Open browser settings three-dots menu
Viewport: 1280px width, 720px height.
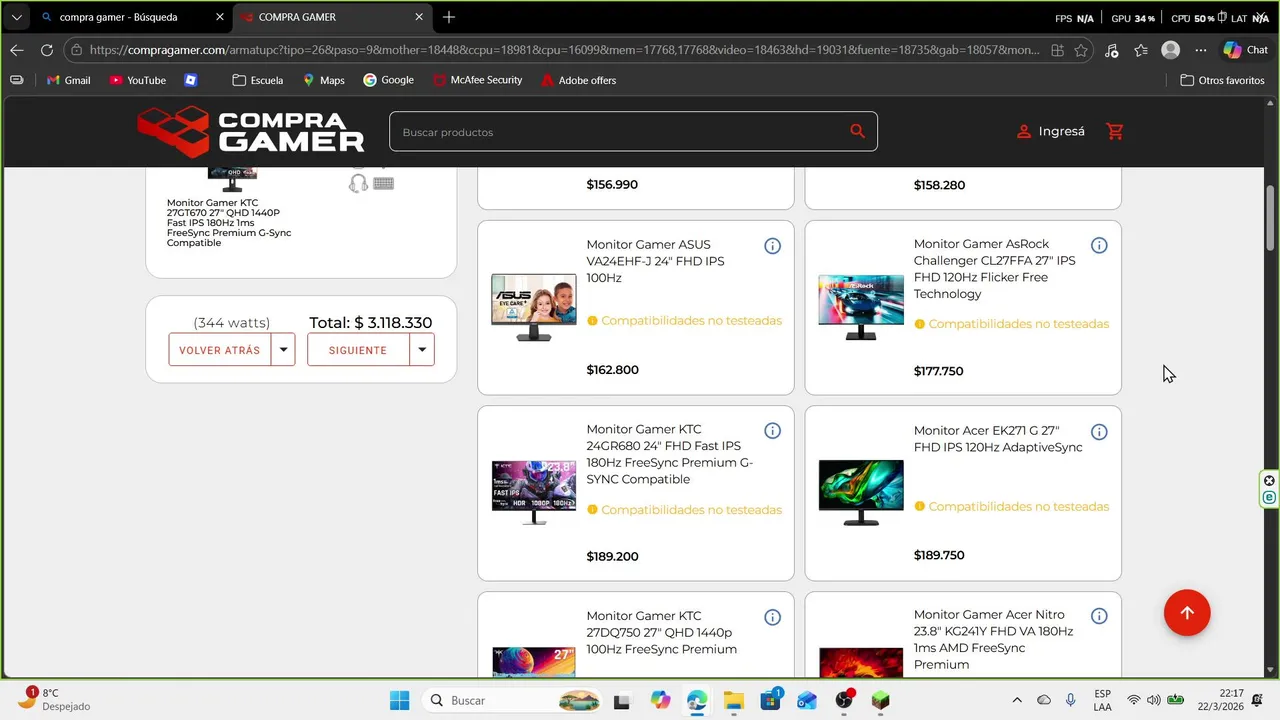pyautogui.click(x=1201, y=50)
